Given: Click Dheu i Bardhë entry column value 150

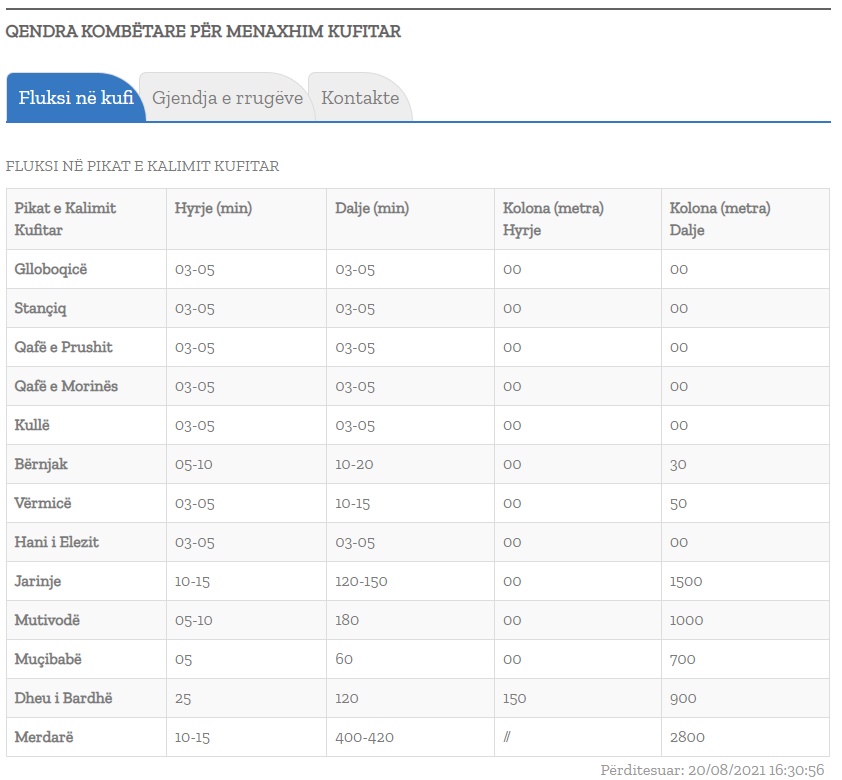Looking at the screenshot, I should coord(514,698).
